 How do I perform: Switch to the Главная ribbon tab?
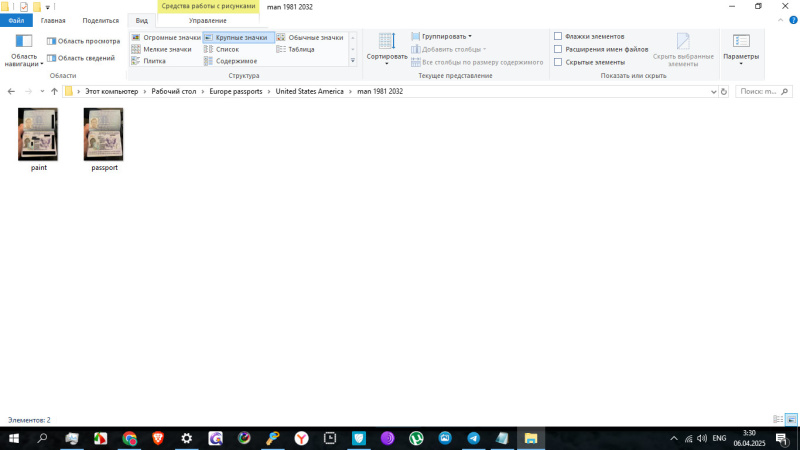pos(53,20)
